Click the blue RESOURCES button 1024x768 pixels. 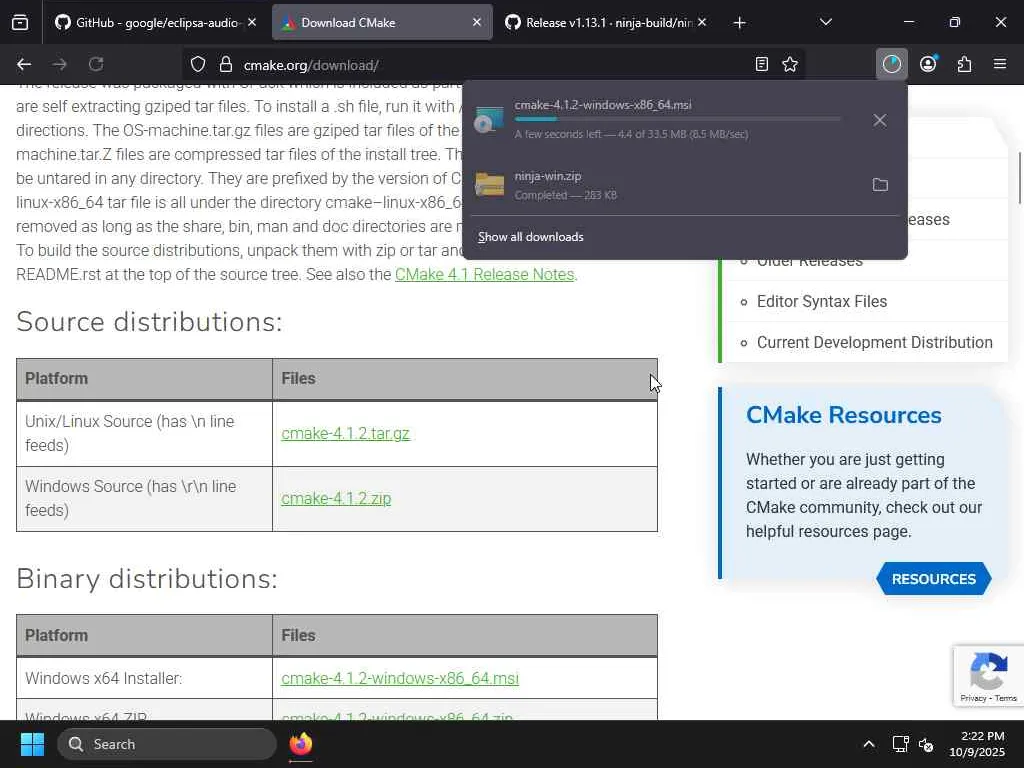pos(934,579)
